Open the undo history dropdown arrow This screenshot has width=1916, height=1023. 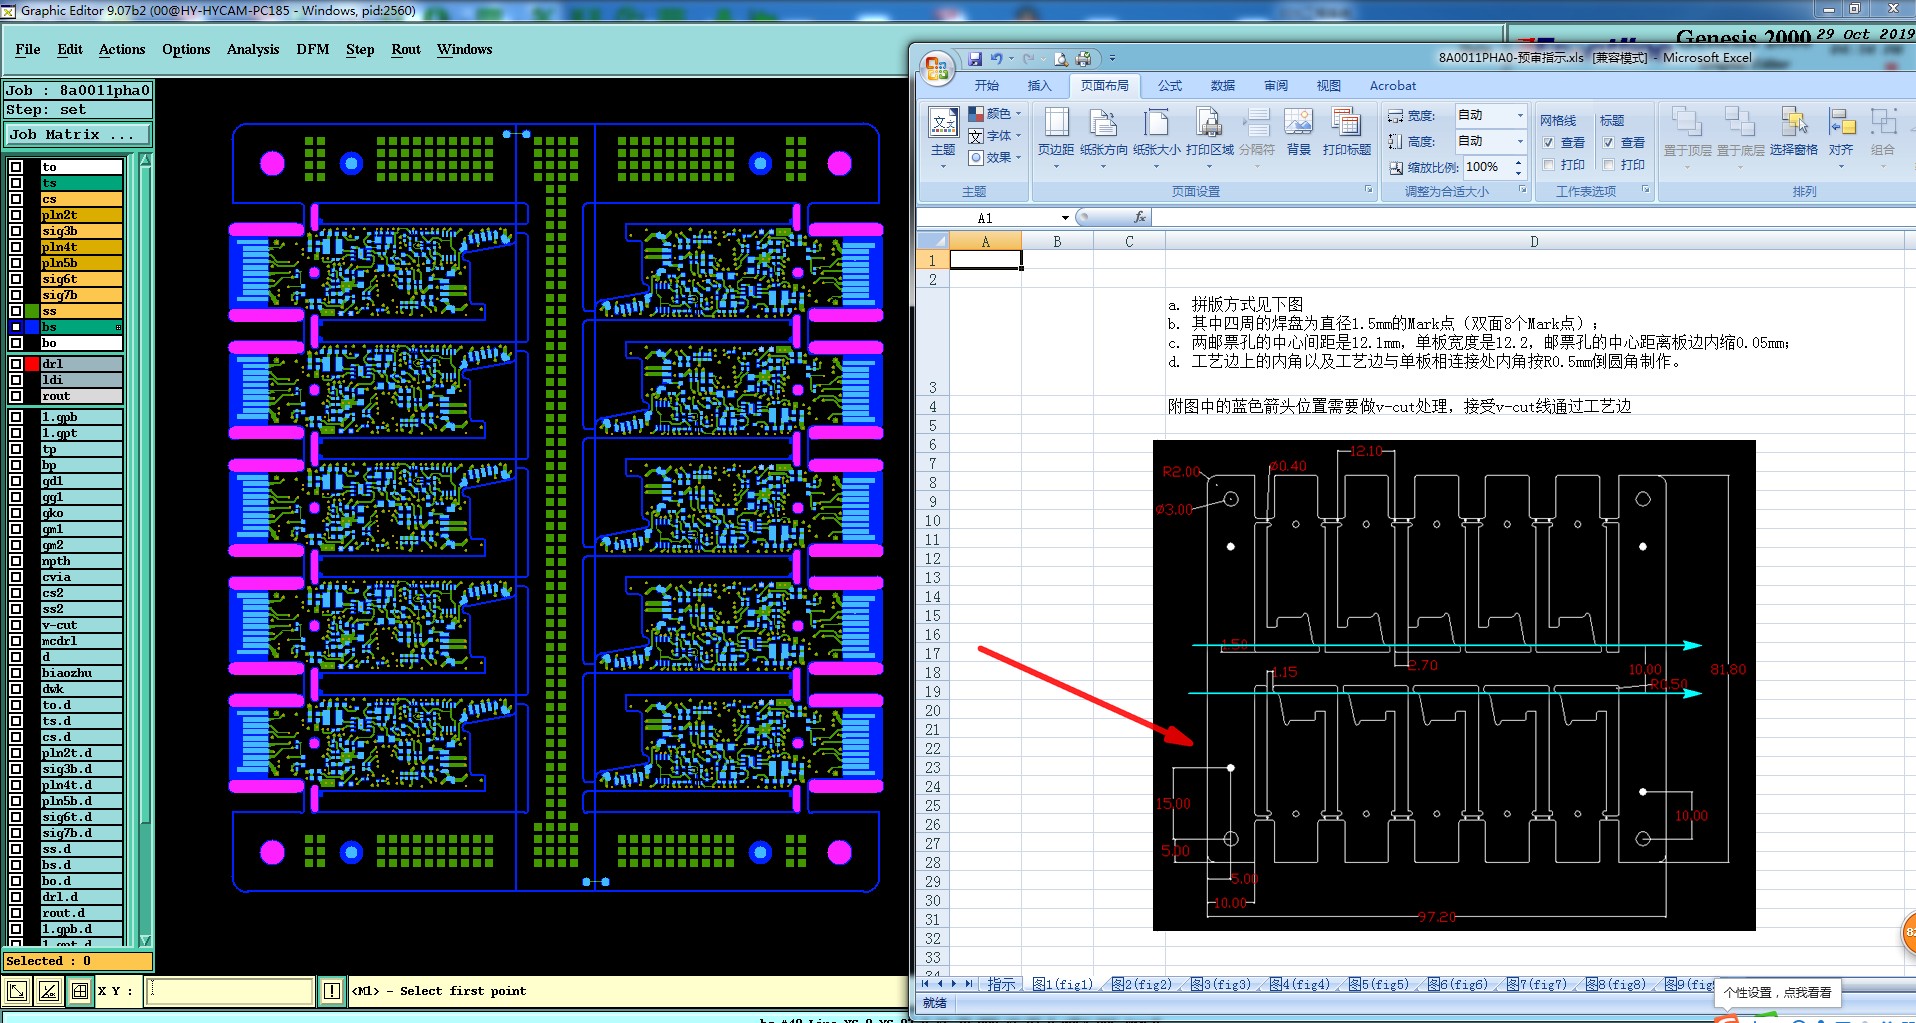pos(1011,59)
